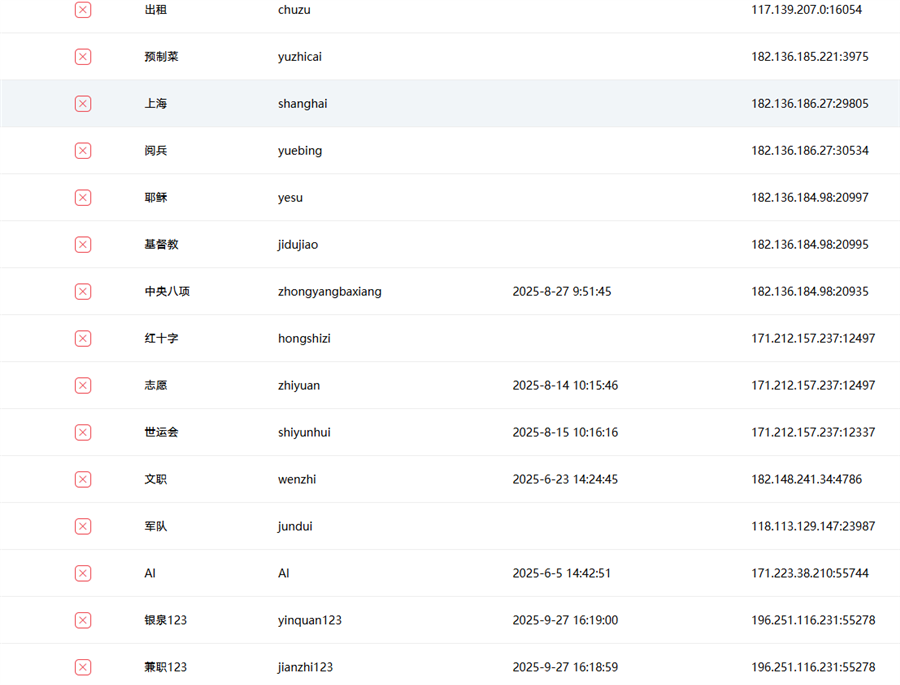Click the IP address 118.113.129.147:23987
Image resolution: width=900 pixels, height=685 pixels.
pos(813,527)
